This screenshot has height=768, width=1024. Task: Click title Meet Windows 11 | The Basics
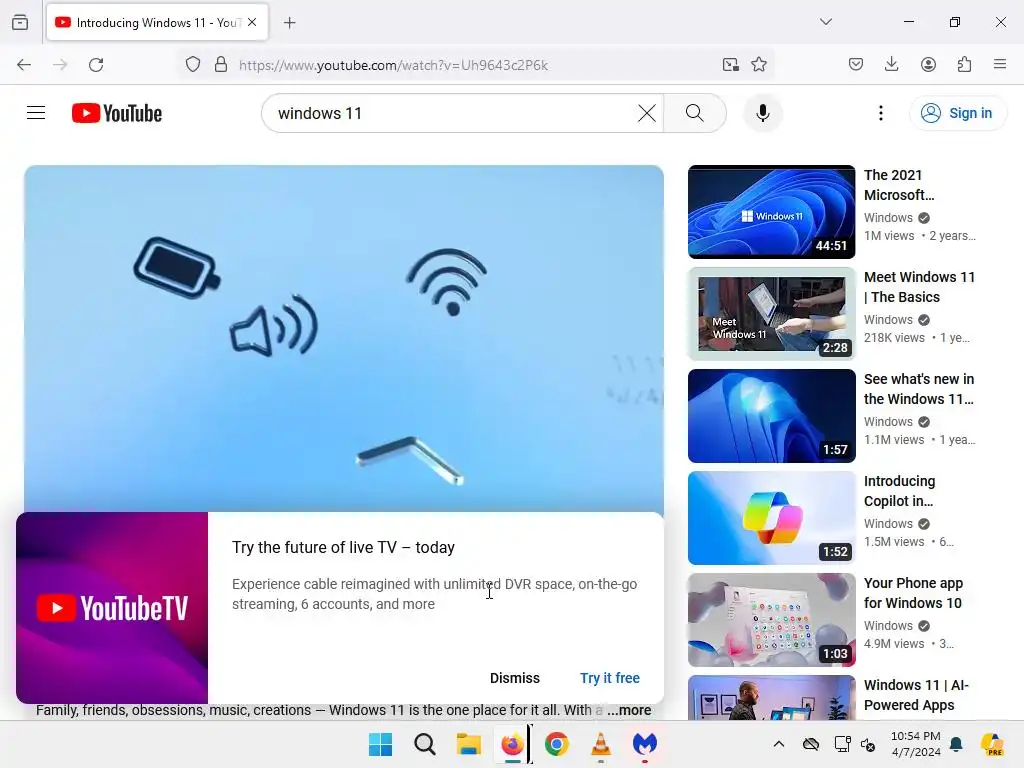click(x=919, y=287)
